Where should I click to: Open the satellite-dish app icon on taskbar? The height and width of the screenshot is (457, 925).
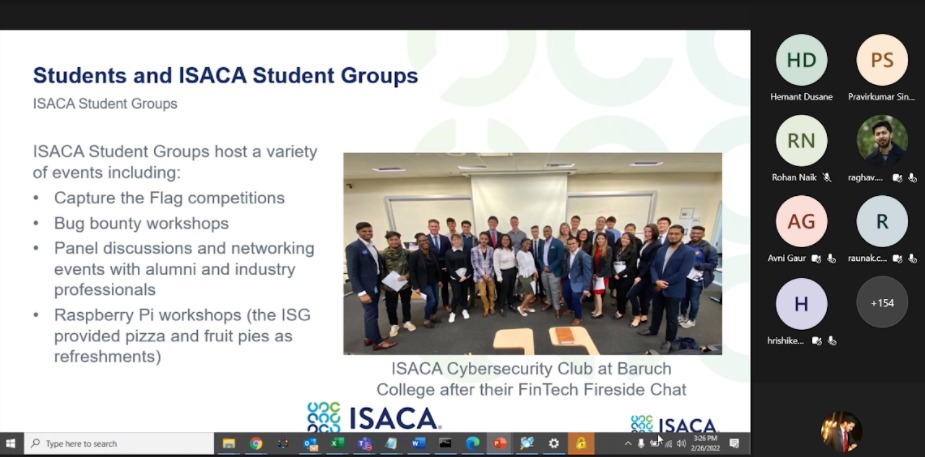pos(527,443)
